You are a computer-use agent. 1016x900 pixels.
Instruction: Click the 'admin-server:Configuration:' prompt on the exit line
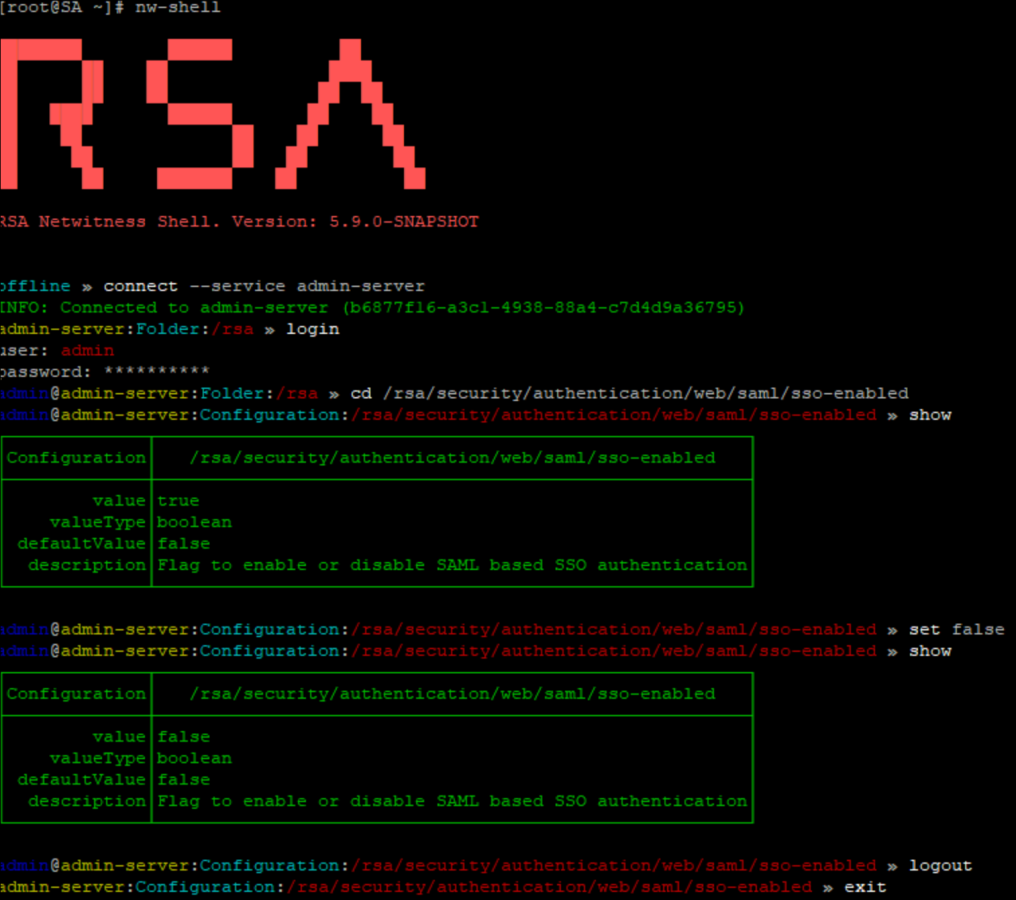click(x=142, y=887)
